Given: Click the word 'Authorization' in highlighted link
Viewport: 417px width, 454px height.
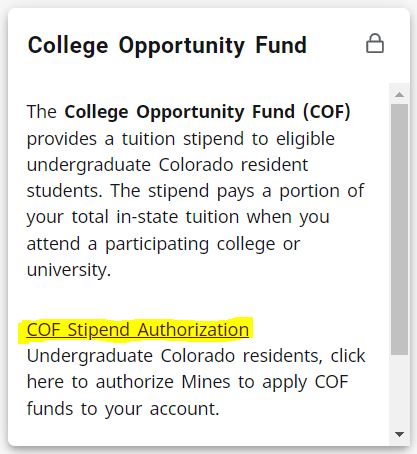Looking at the screenshot, I should 193,330.
